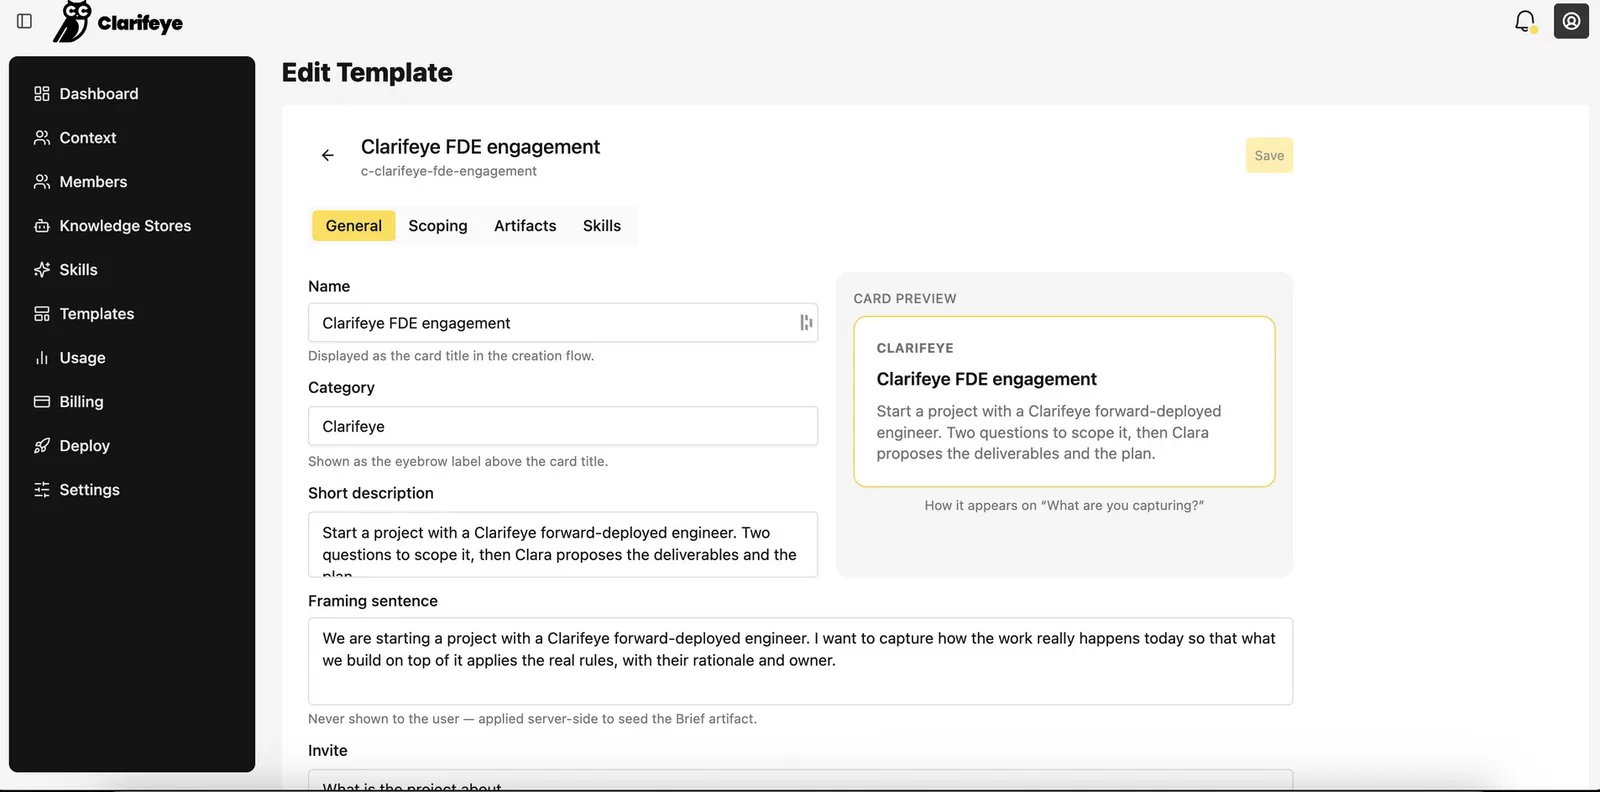Viewport: 1600px width, 792px height.
Task: Click the Usage bar chart icon
Action: click(42, 358)
